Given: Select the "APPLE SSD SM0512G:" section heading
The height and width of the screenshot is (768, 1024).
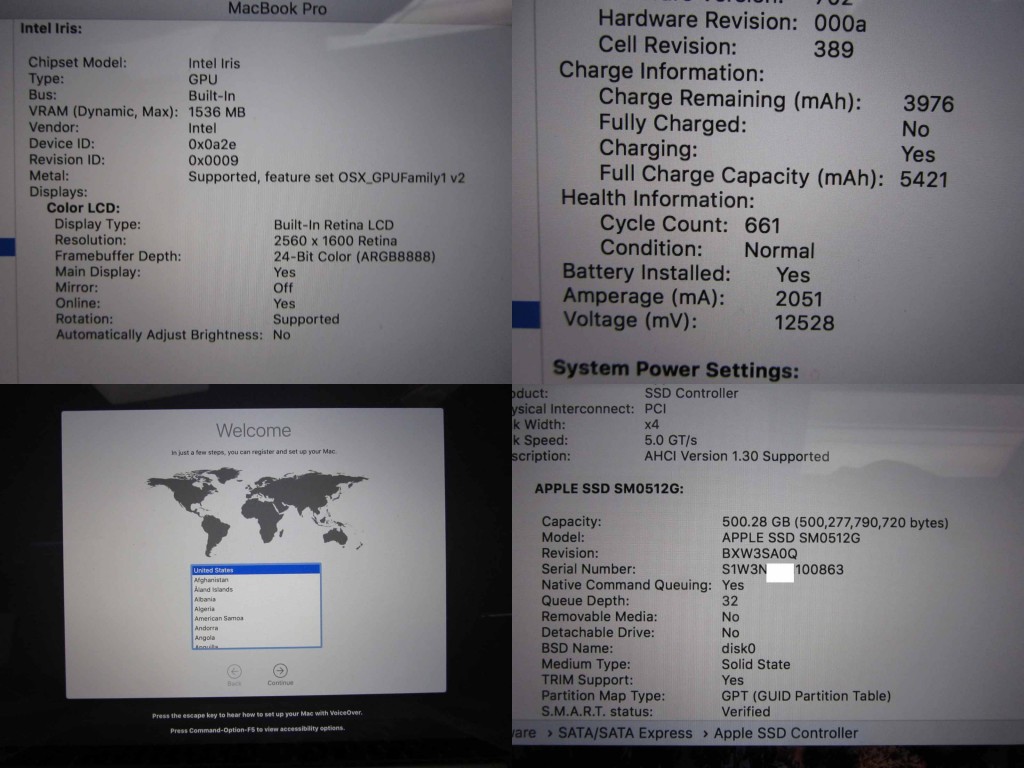Looking at the screenshot, I should pyautogui.click(x=609, y=488).
